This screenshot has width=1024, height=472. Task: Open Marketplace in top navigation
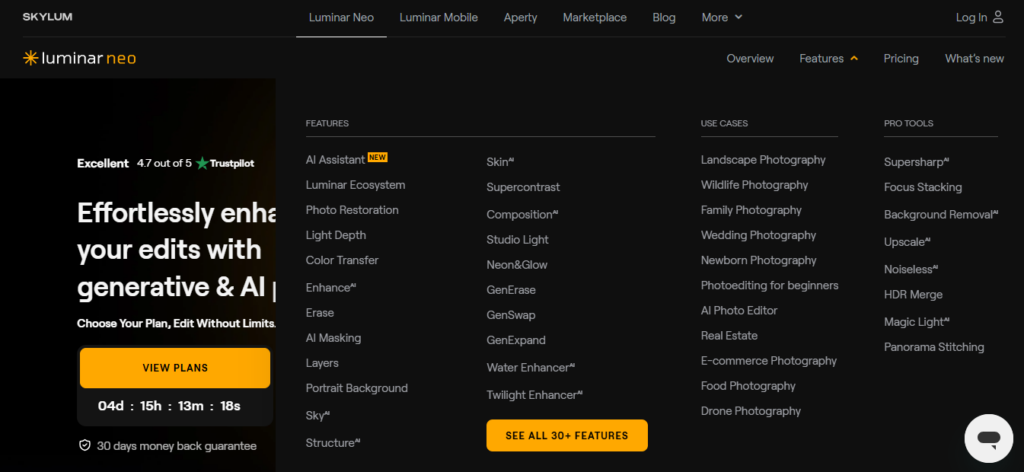[595, 18]
